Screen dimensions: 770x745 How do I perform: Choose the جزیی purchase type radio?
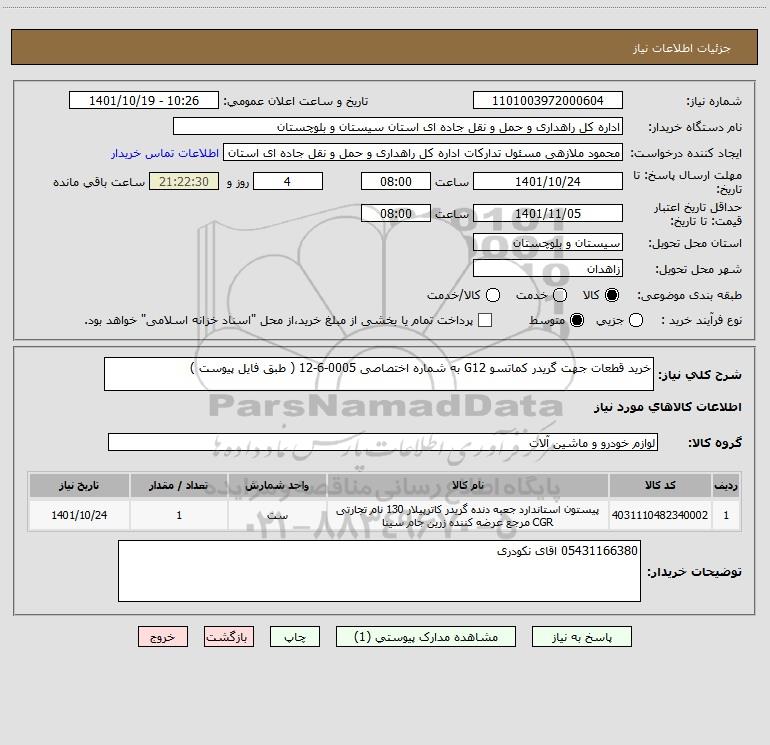pos(635,320)
